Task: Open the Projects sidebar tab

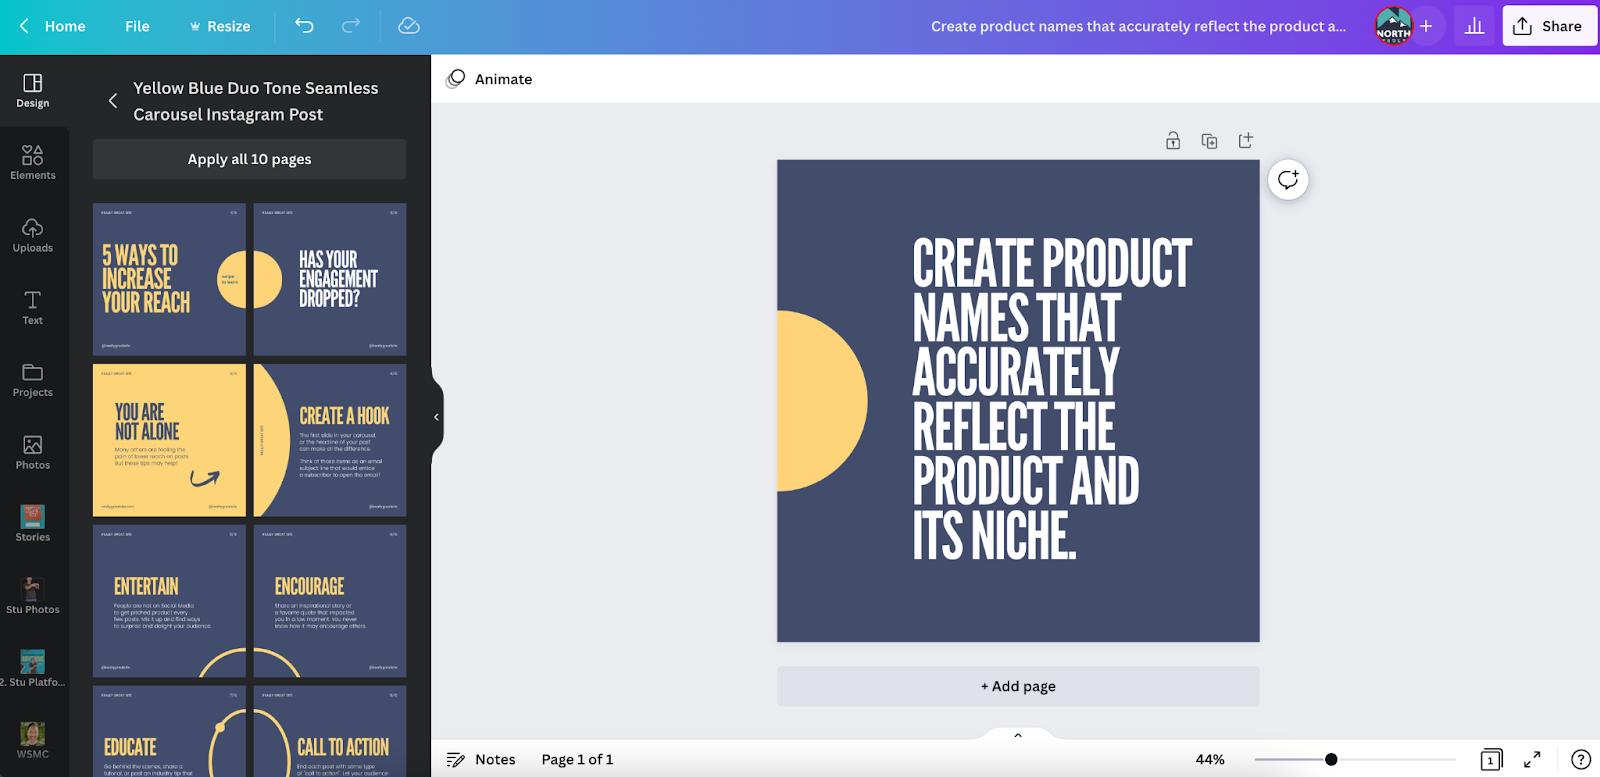Action: (33, 380)
